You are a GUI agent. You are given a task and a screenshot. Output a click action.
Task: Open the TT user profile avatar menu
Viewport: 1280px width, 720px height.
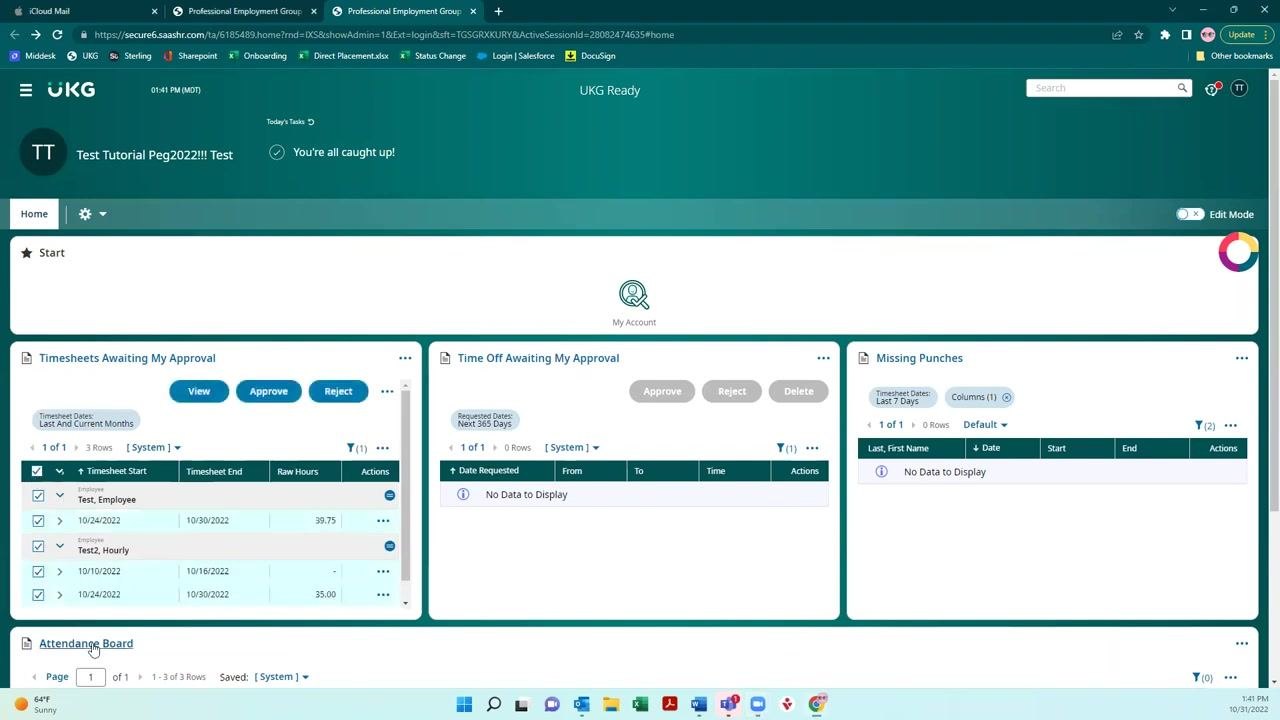click(x=1239, y=88)
